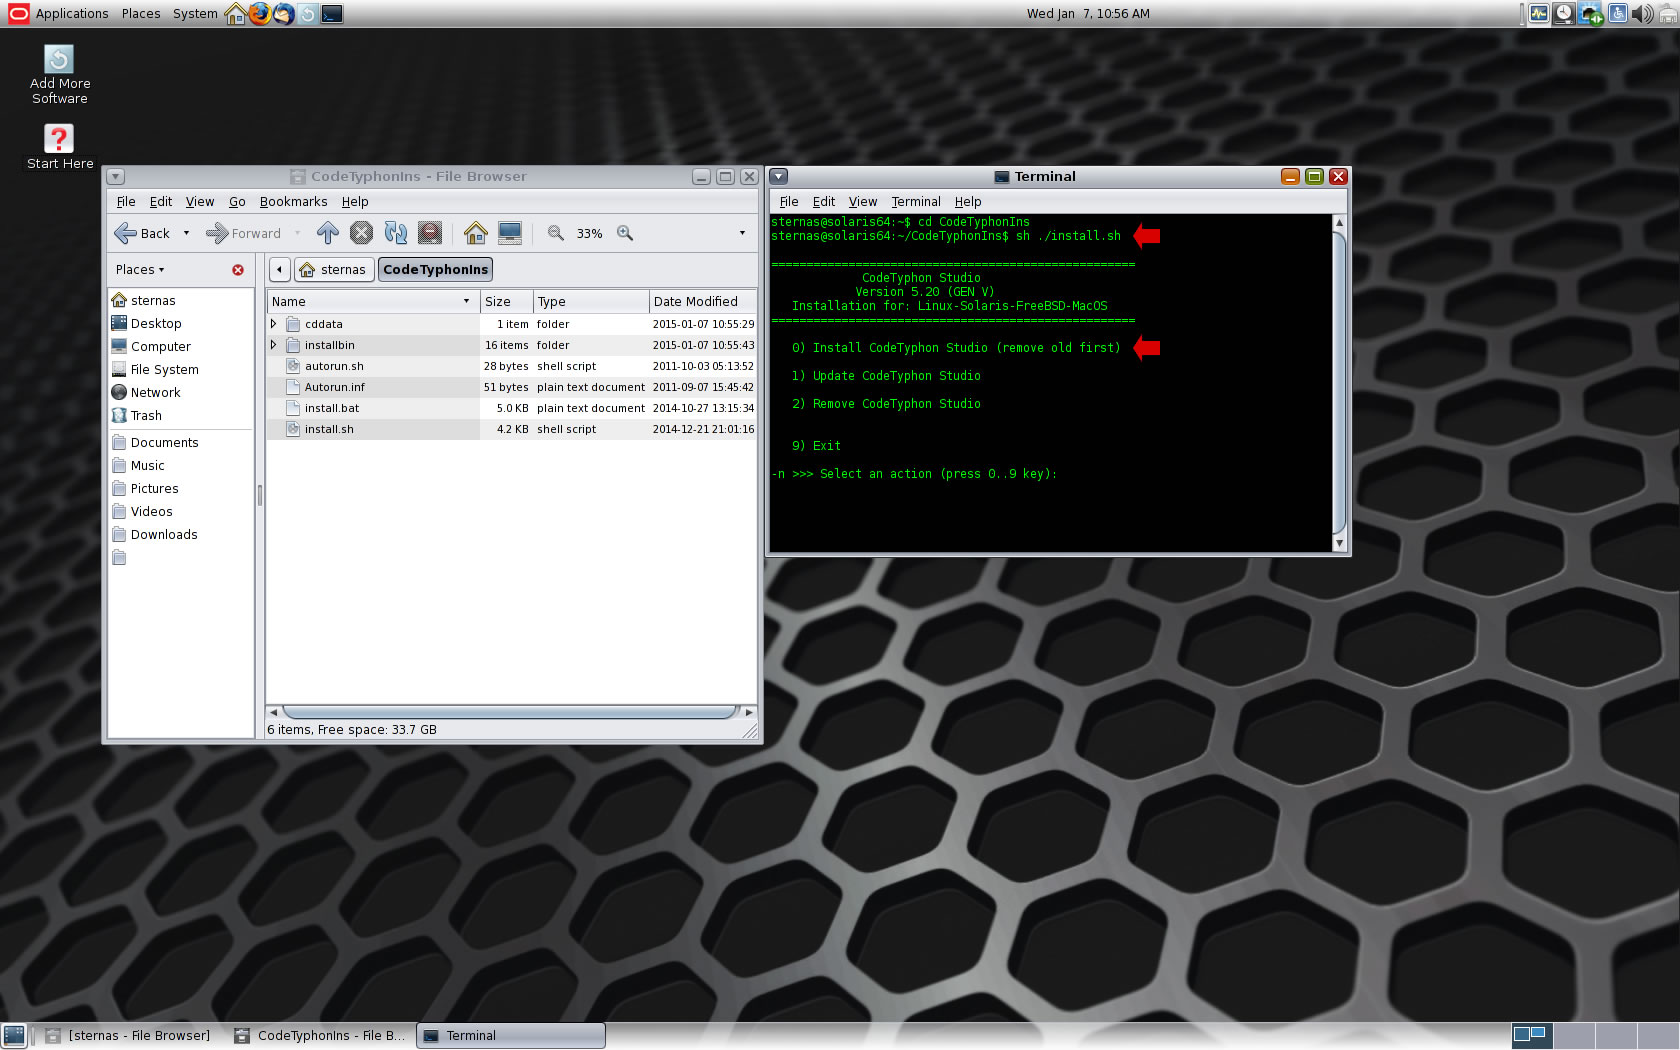Image resolution: width=1680 pixels, height=1050 pixels.
Task: Click the Terminal vertical scrollbar down arrow
Action: click(1340, 544)
